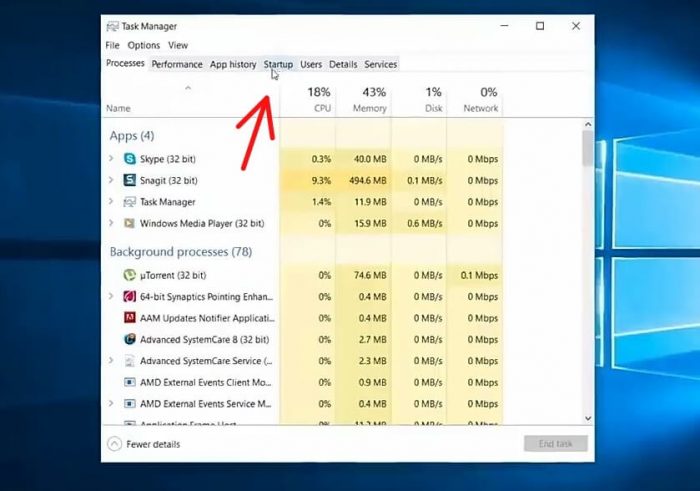Click the Windows Media Player icon
This screenshot has height=491, width=700.
pyautogui.click(x=129, y=223)
